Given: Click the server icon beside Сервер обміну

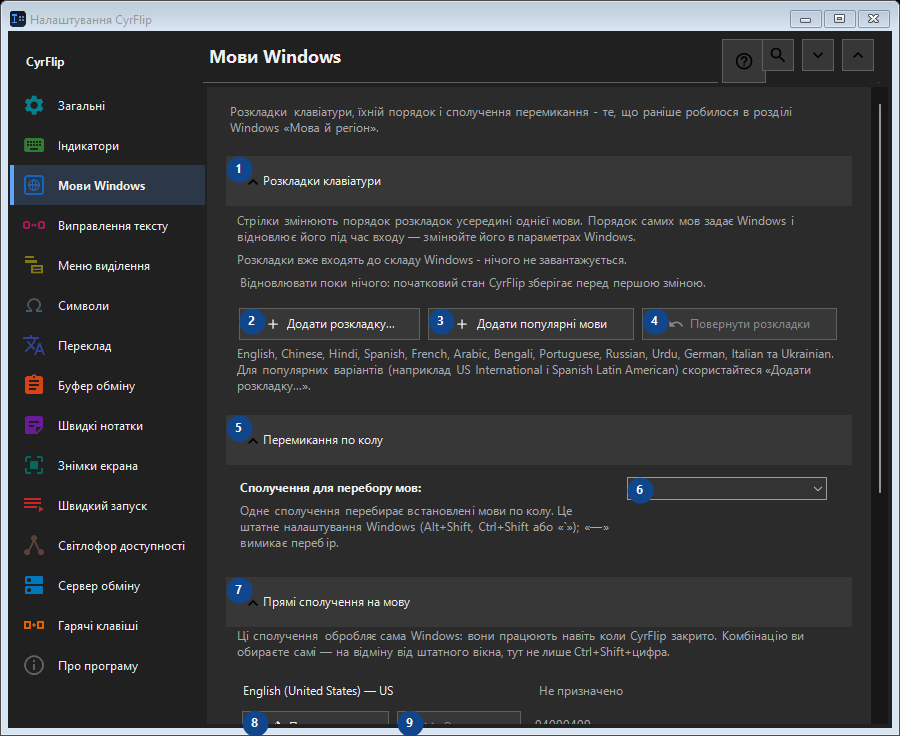Looking at the screenshot, I should 34,586.
